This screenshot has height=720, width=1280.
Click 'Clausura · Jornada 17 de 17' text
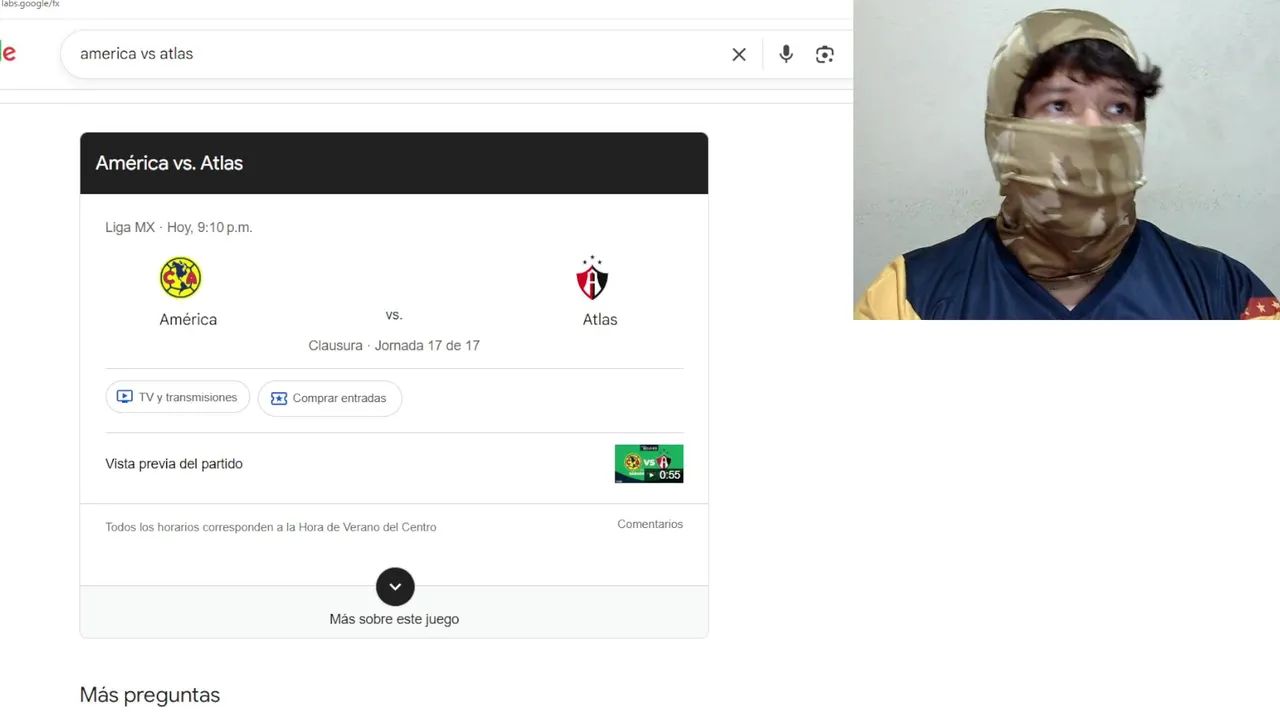pos(394,345)
